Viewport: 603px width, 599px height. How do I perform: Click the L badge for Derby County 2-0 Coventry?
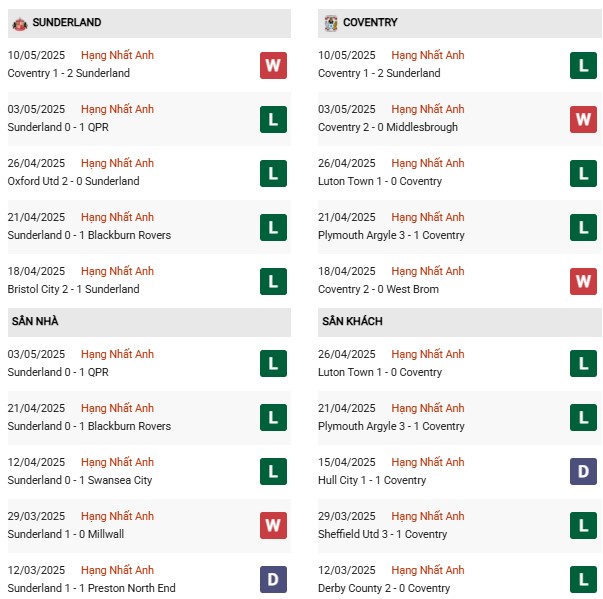coord(583,579)
